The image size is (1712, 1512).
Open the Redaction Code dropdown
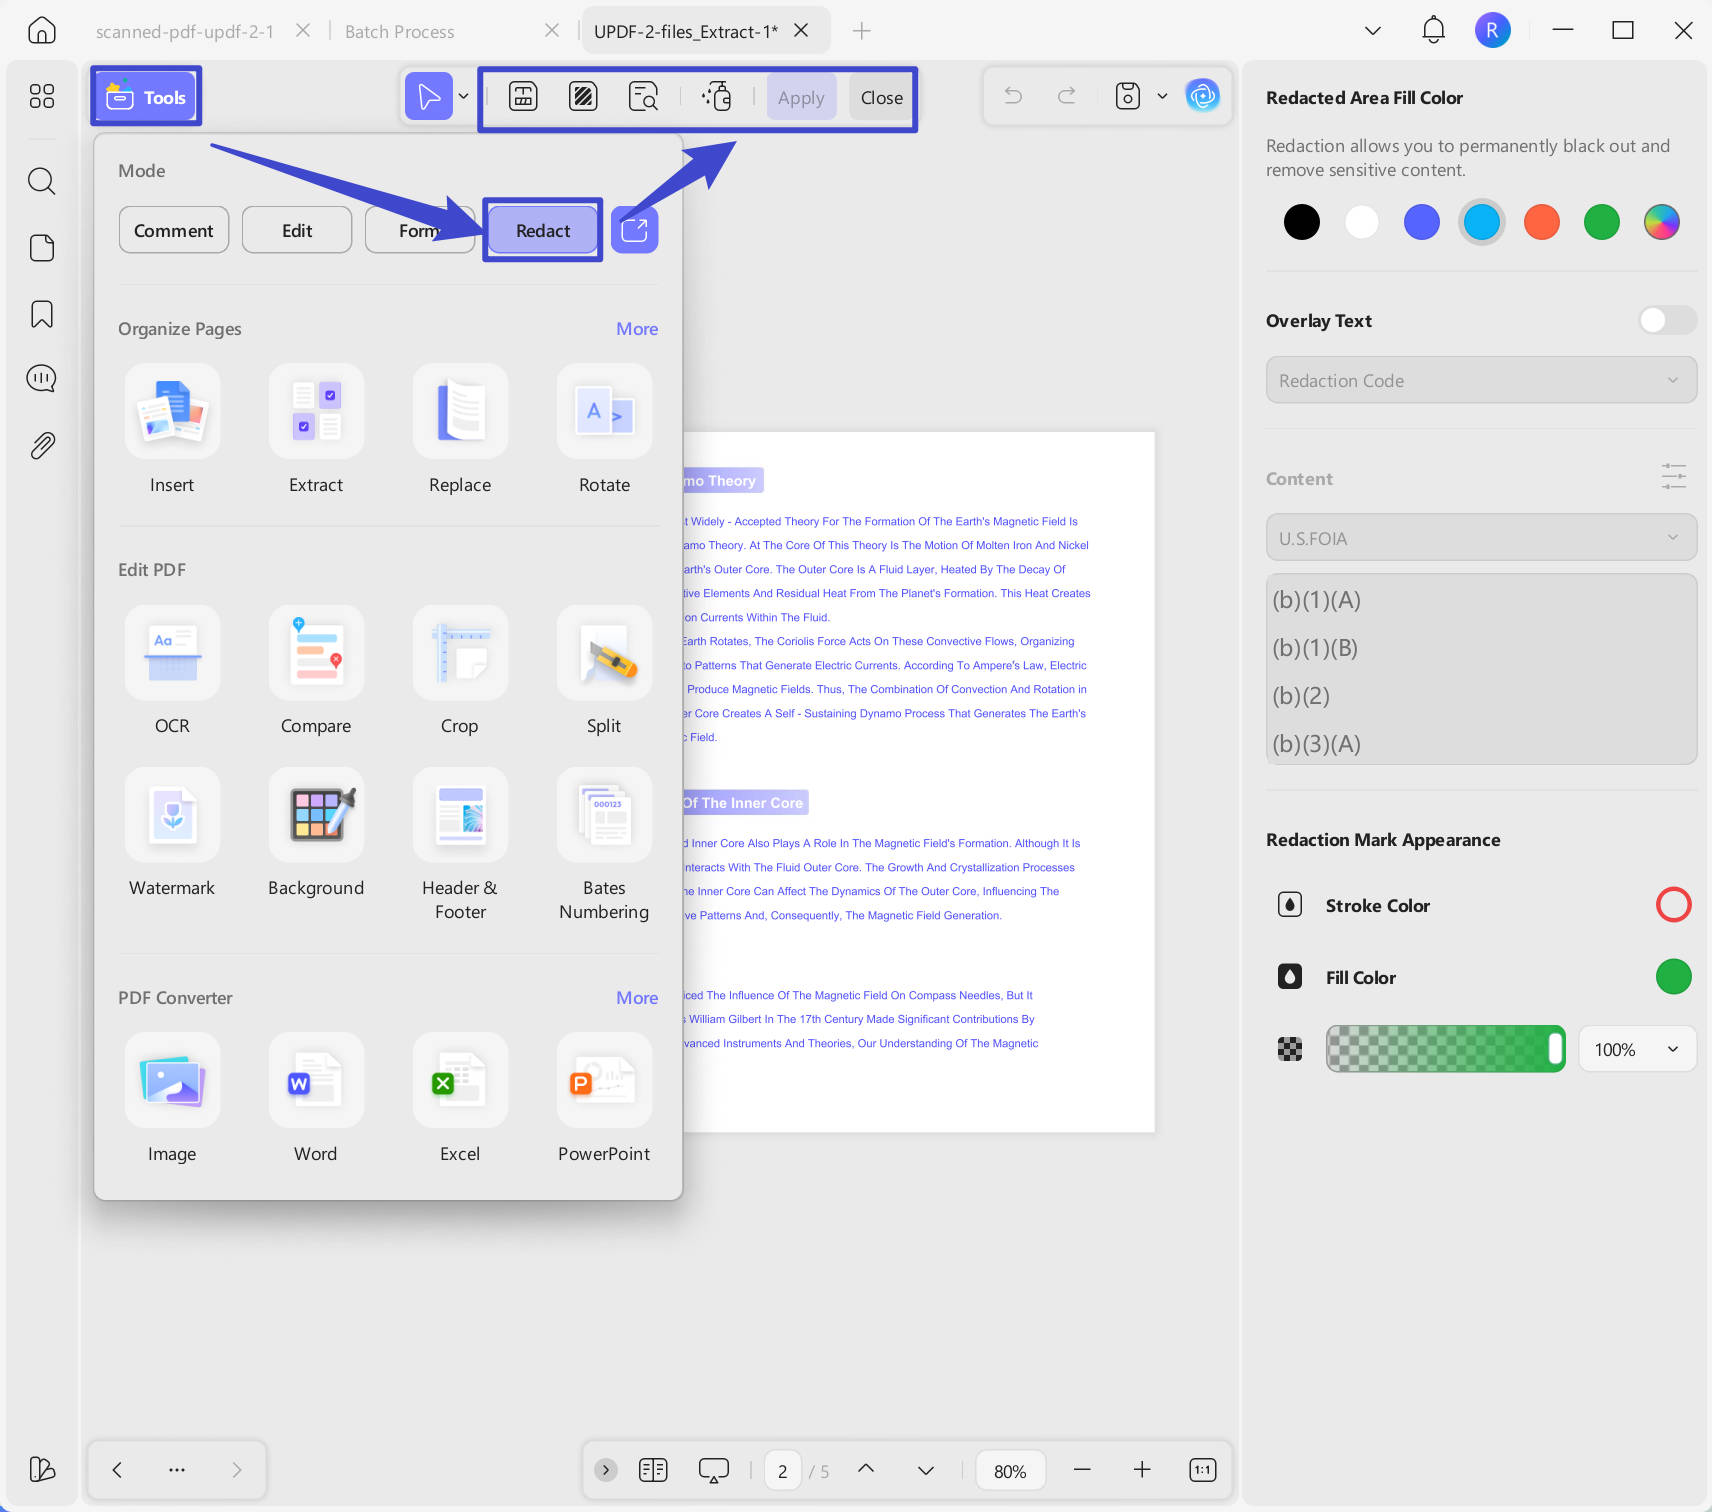click(1481, 380)
